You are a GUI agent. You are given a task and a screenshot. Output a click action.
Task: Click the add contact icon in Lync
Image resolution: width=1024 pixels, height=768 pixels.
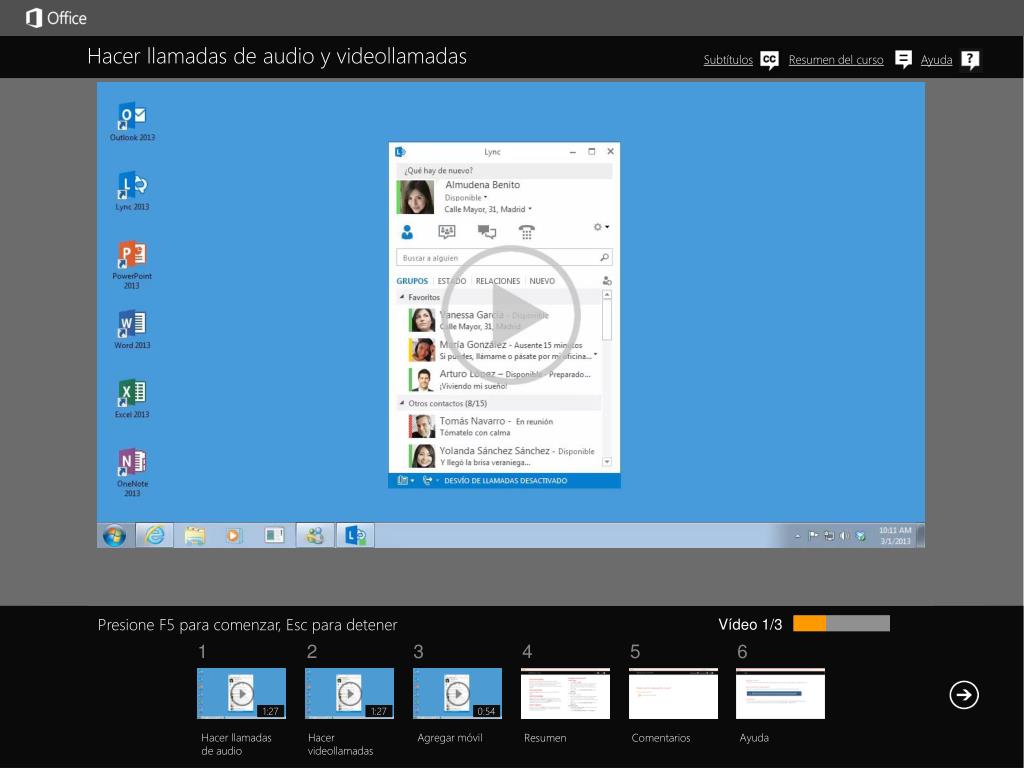point(607,281)
